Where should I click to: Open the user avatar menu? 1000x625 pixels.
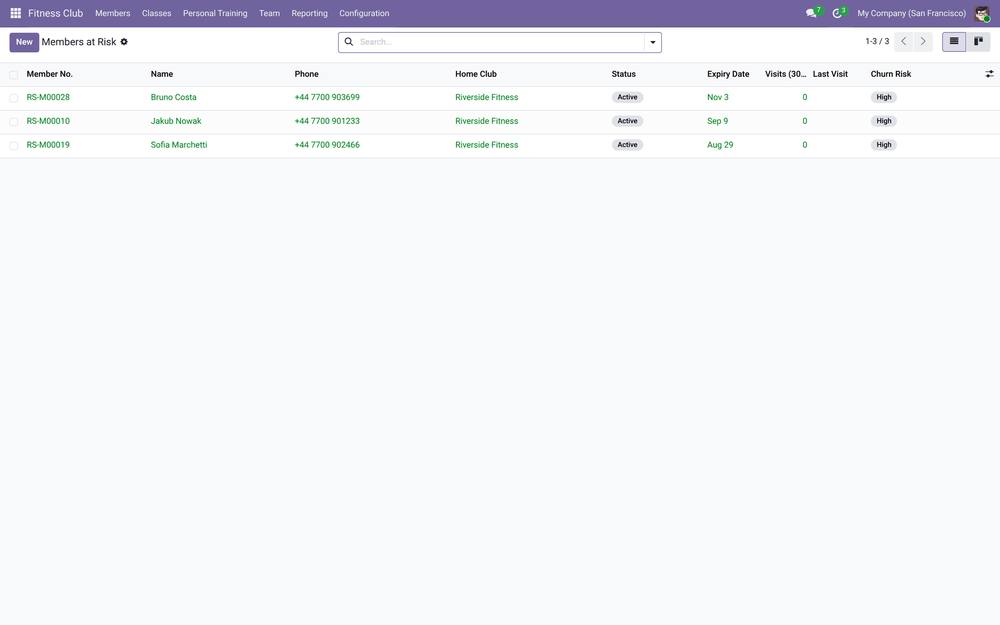click(x=982, y=13)
